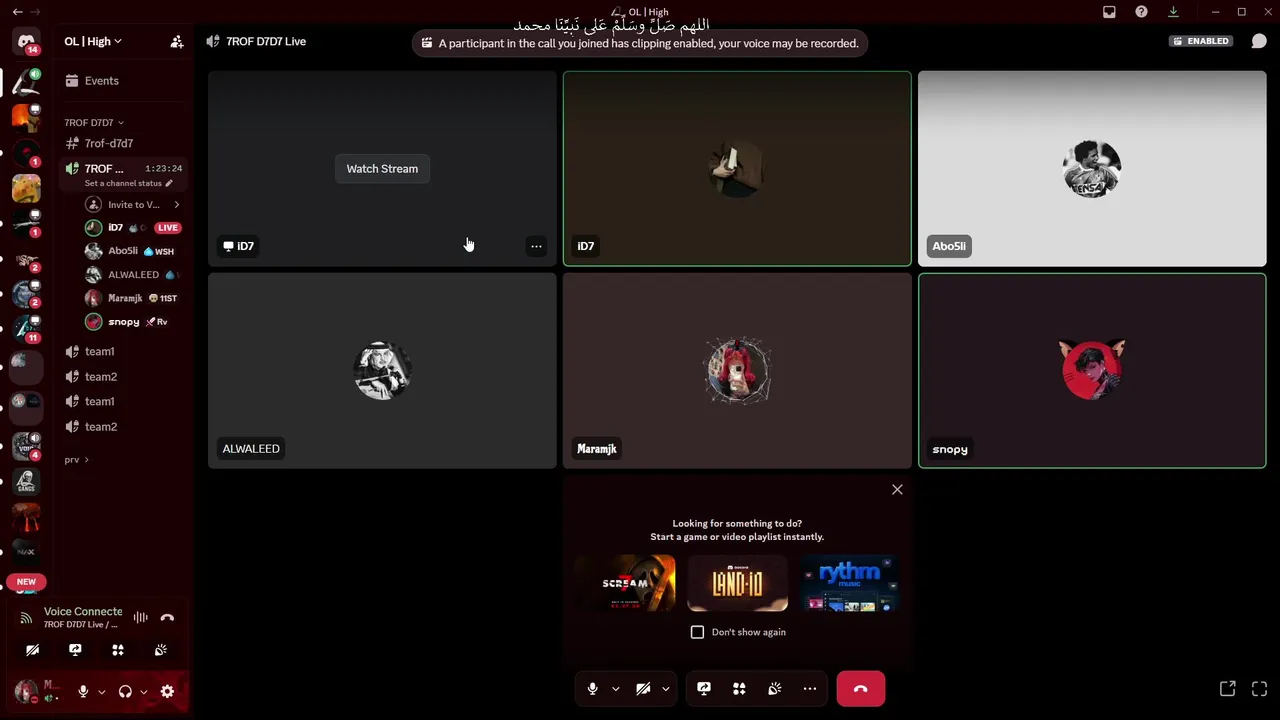Open the invite members icon beside OL | High
This screenshot has height=720, width=1280.
click(x=177, y=42)
